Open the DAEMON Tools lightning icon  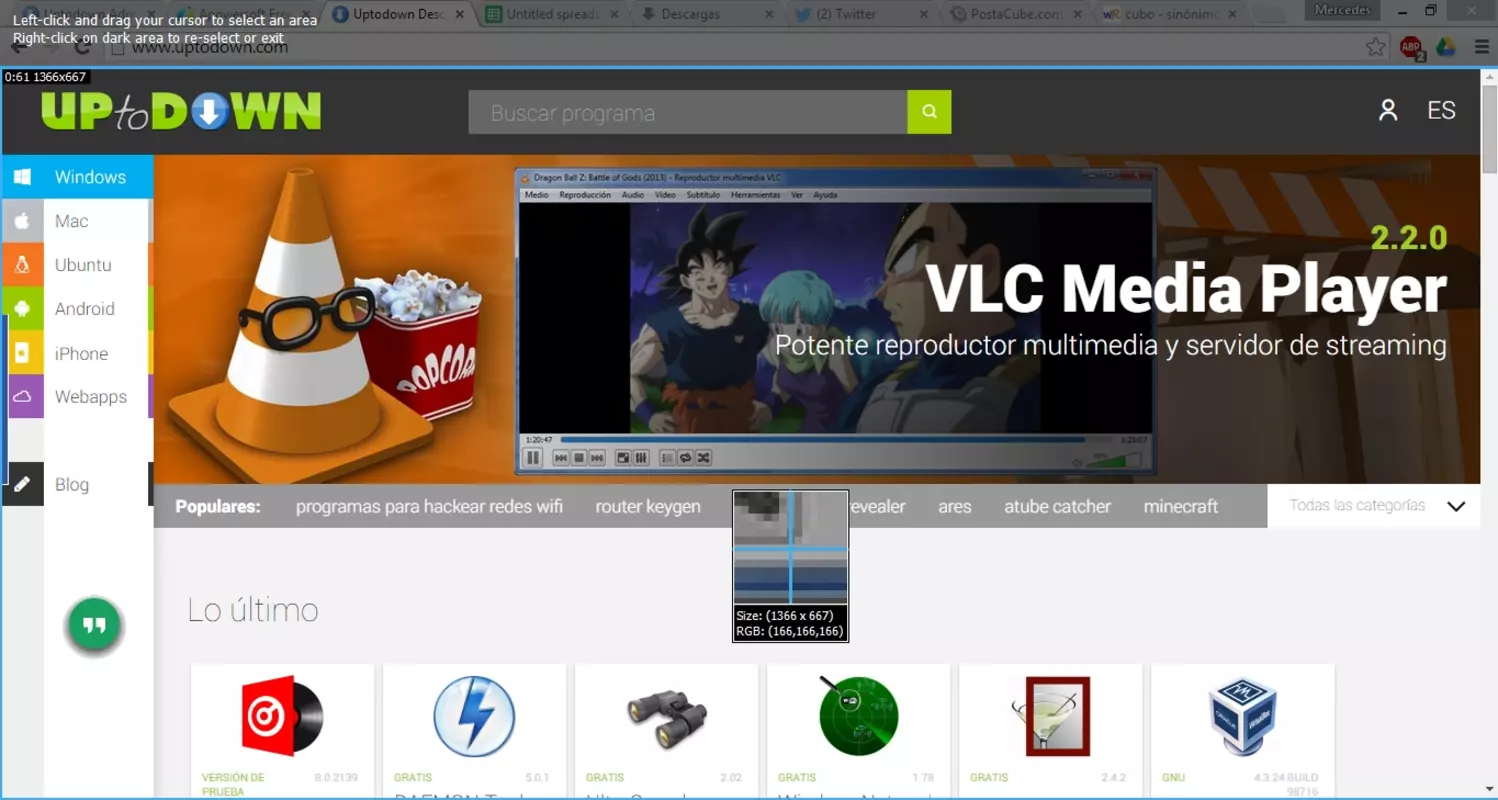[474, 715]
